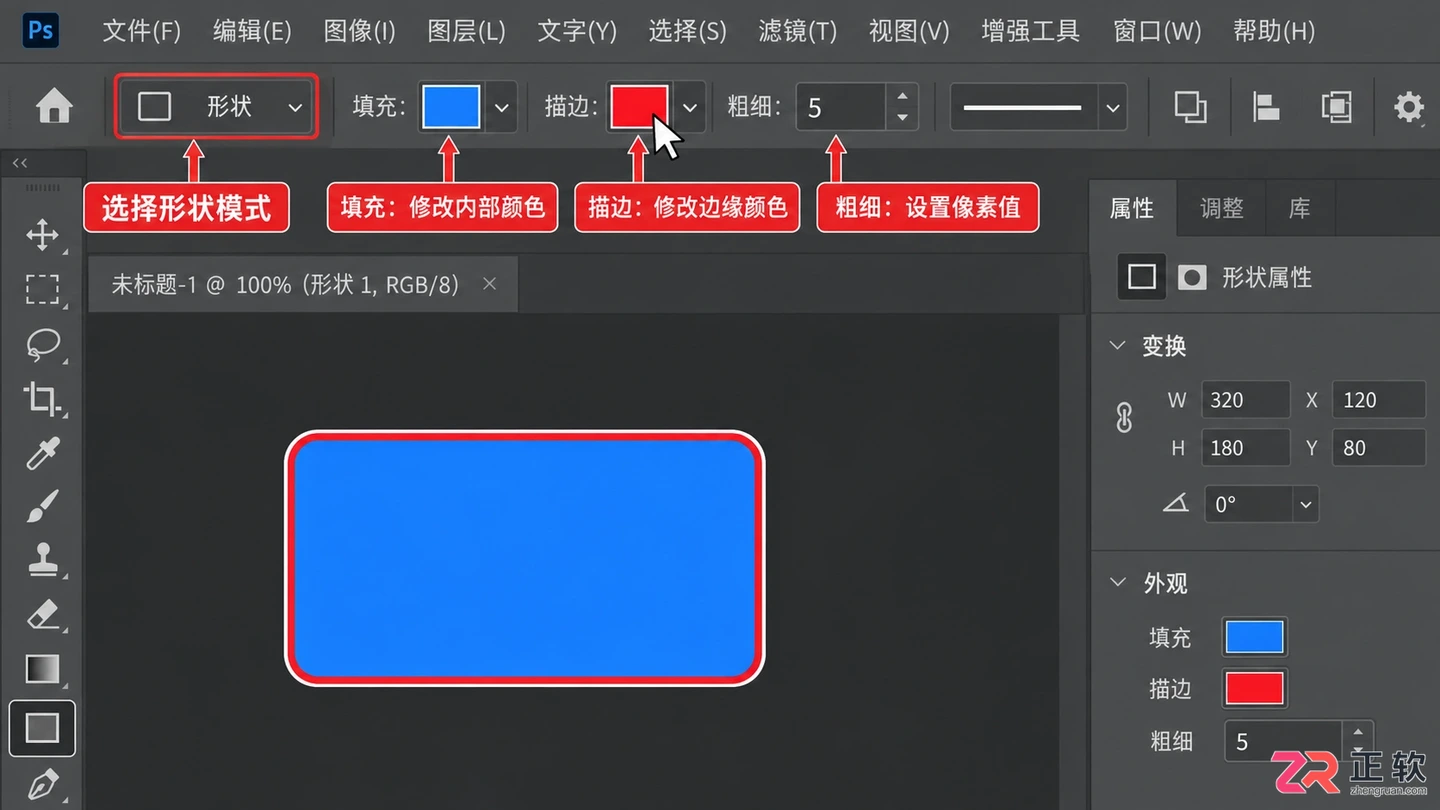Select the Clone Stamp tool

pos(42,560)
